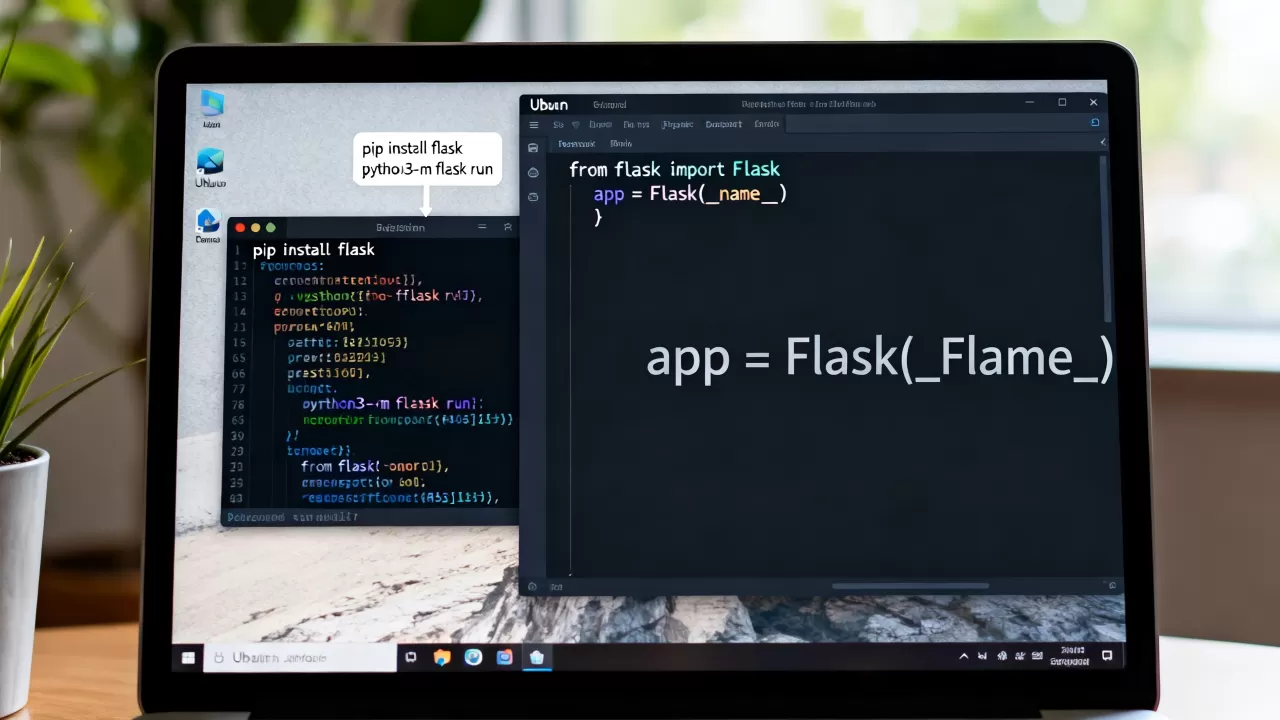Click the 'from flask' line in terminal

(375, 466)
